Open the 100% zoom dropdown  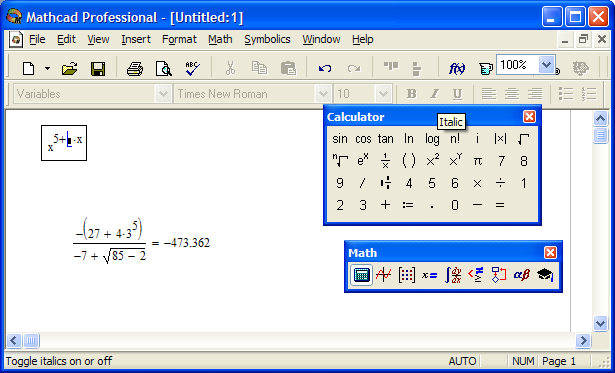tap(546, 65)
